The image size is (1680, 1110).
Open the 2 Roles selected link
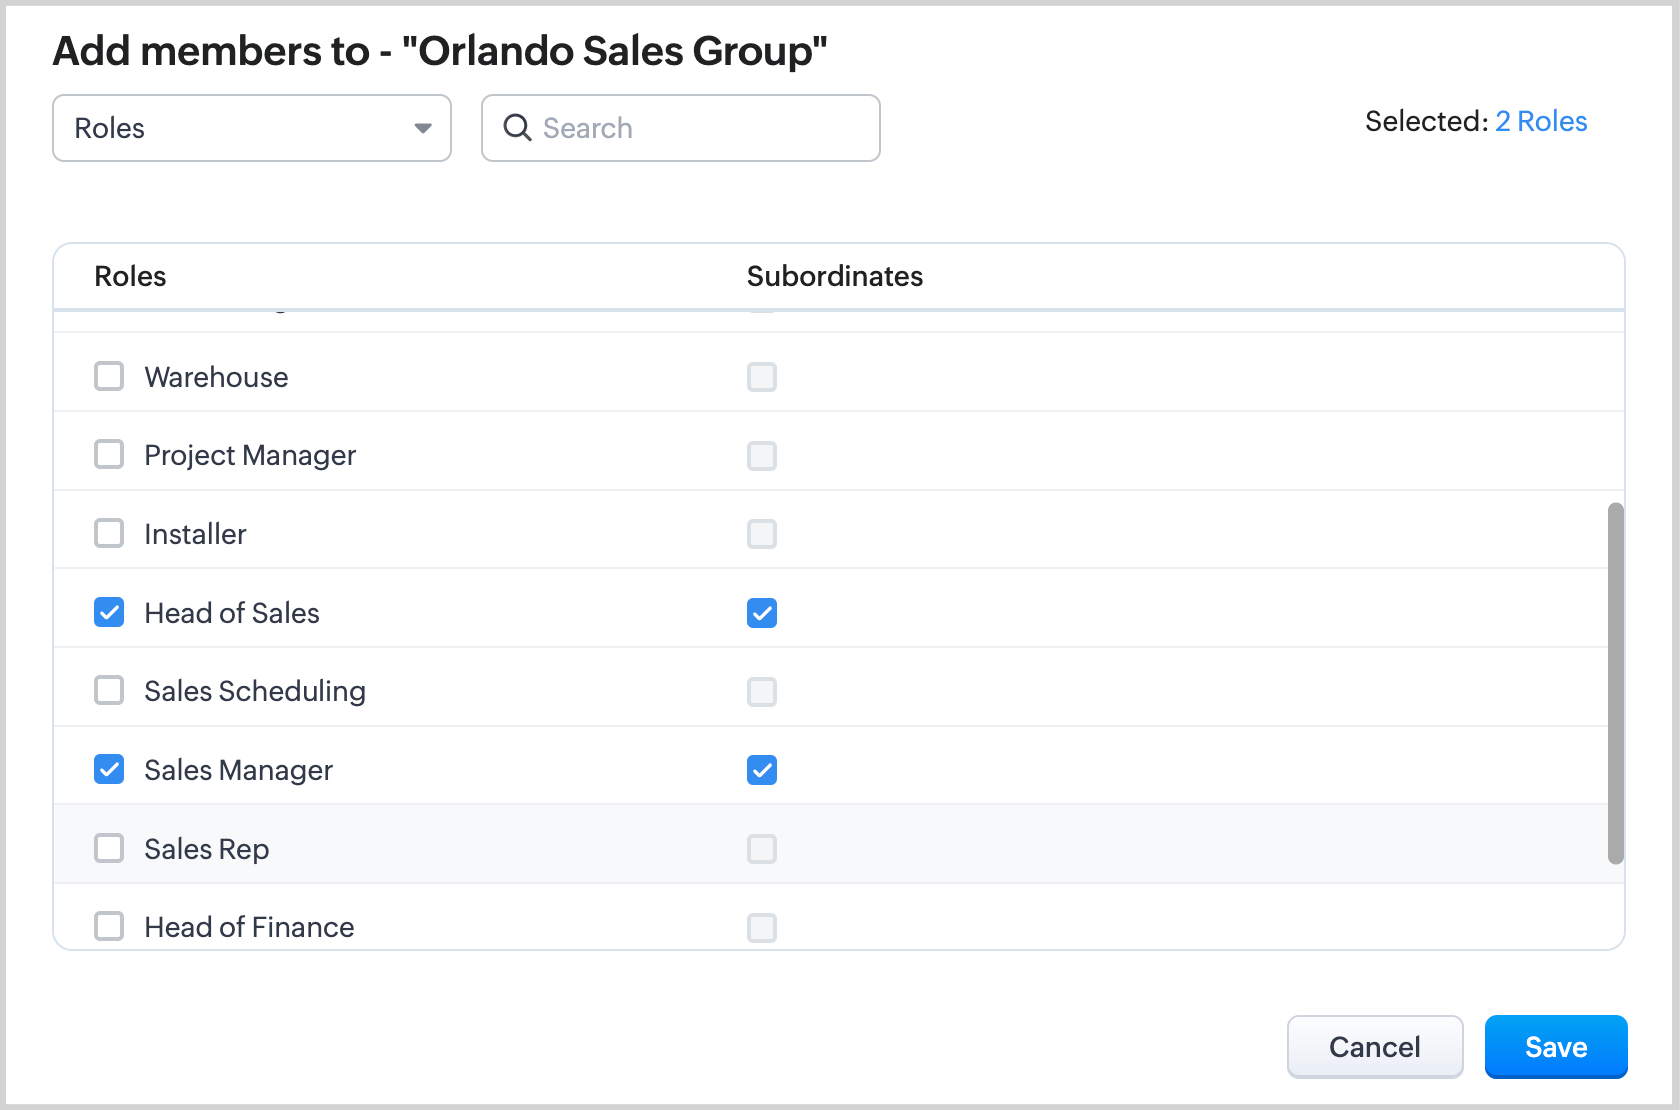click(x=1540, y=121)
